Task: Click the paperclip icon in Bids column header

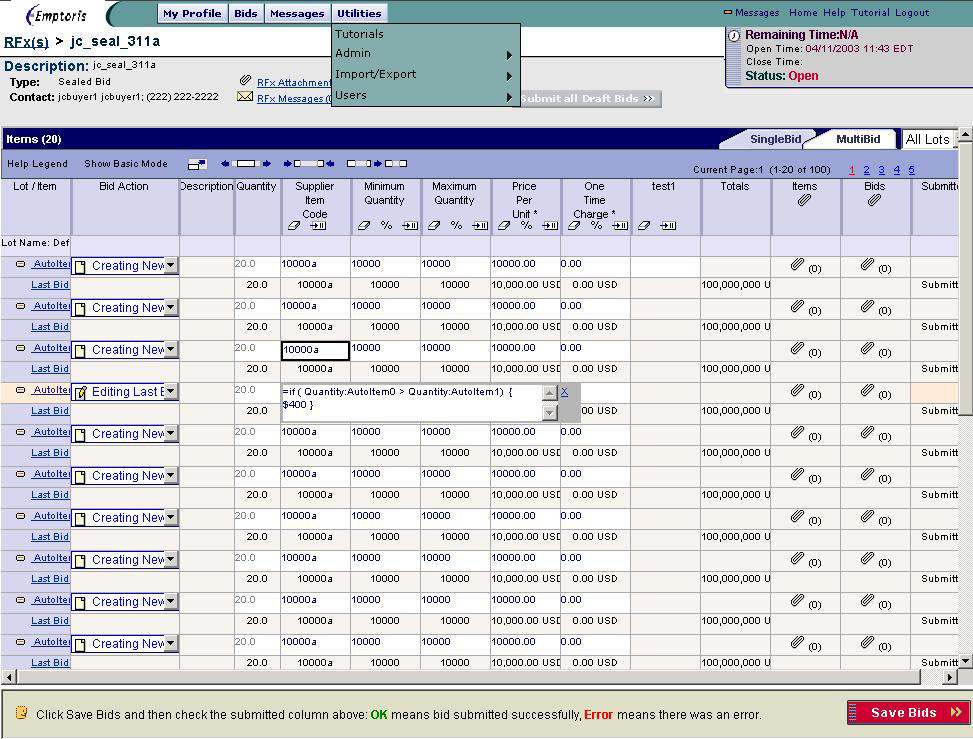Action: point(874,201)
